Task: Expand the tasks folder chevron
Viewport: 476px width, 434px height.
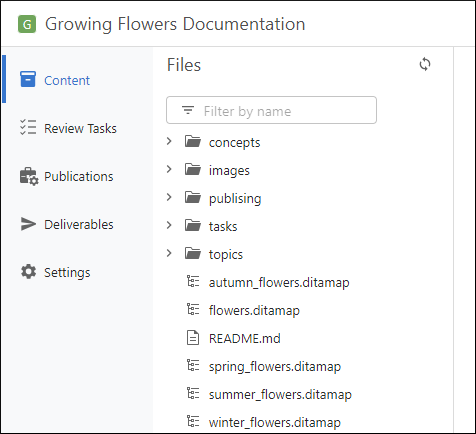Action: [169, 225]
